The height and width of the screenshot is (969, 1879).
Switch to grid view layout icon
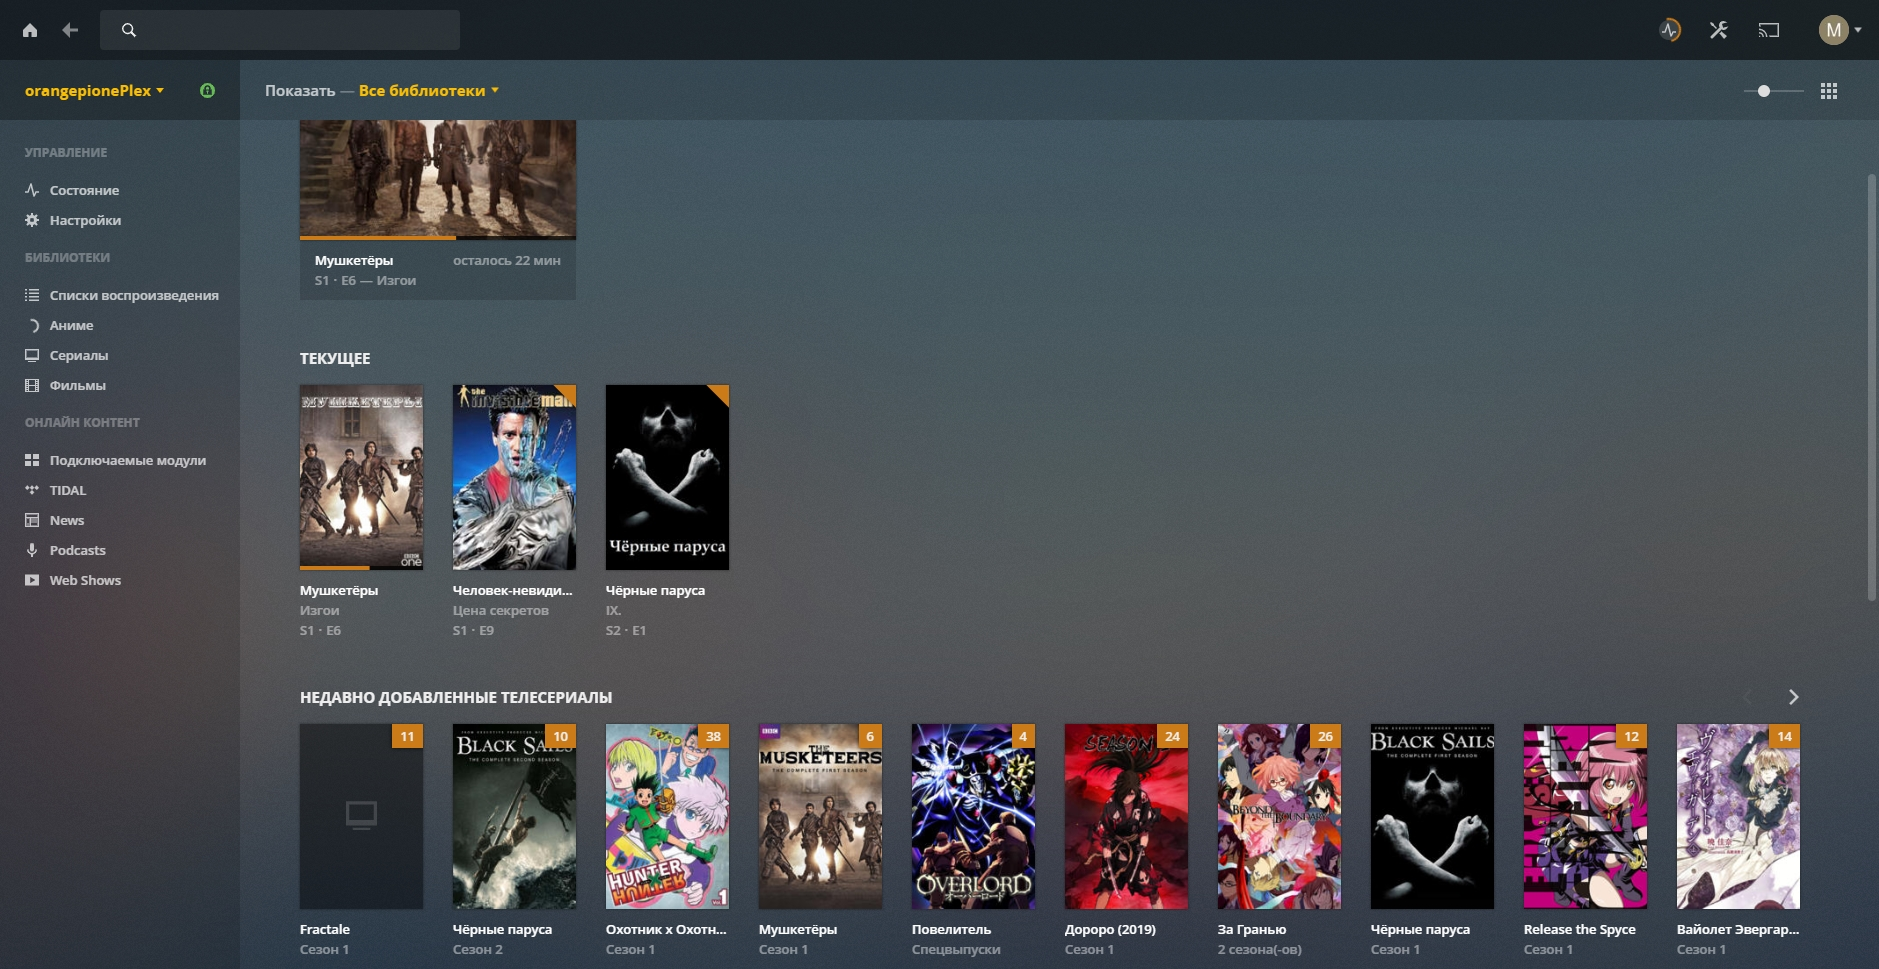pos(1829,91)
